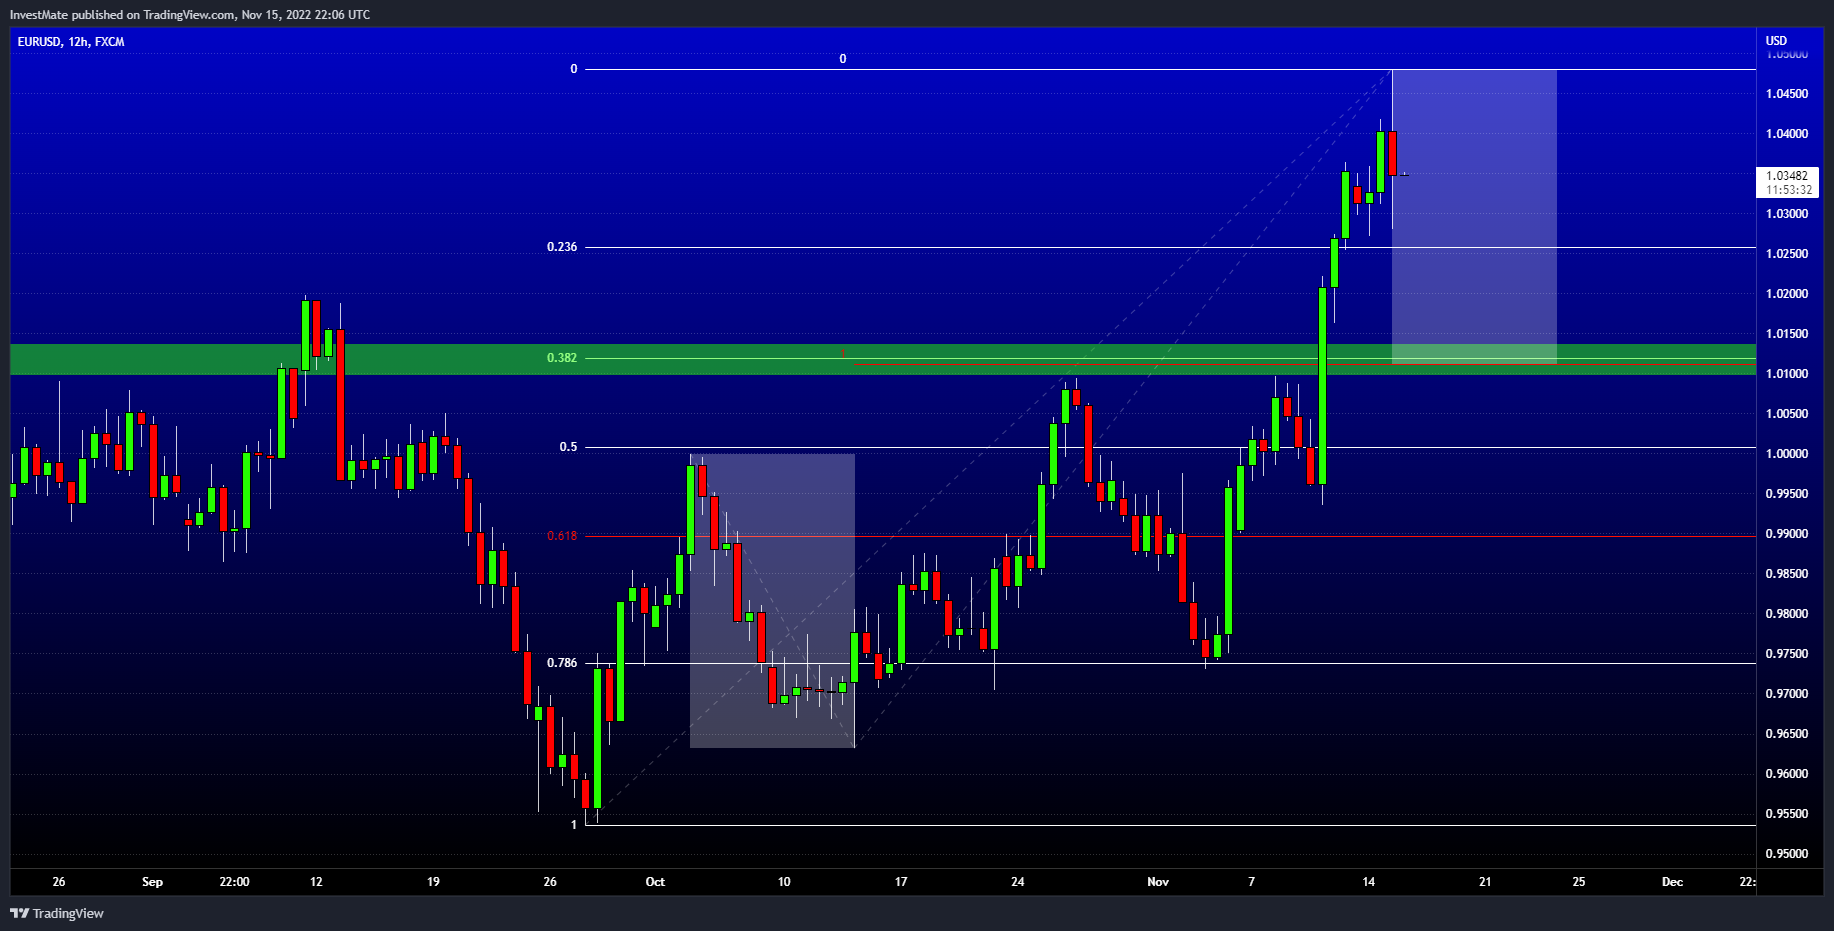The width and height of the screenshot is (1834, 931).
Task: Select the 0.382 Fibonacci level label
Action: point(562,358)
